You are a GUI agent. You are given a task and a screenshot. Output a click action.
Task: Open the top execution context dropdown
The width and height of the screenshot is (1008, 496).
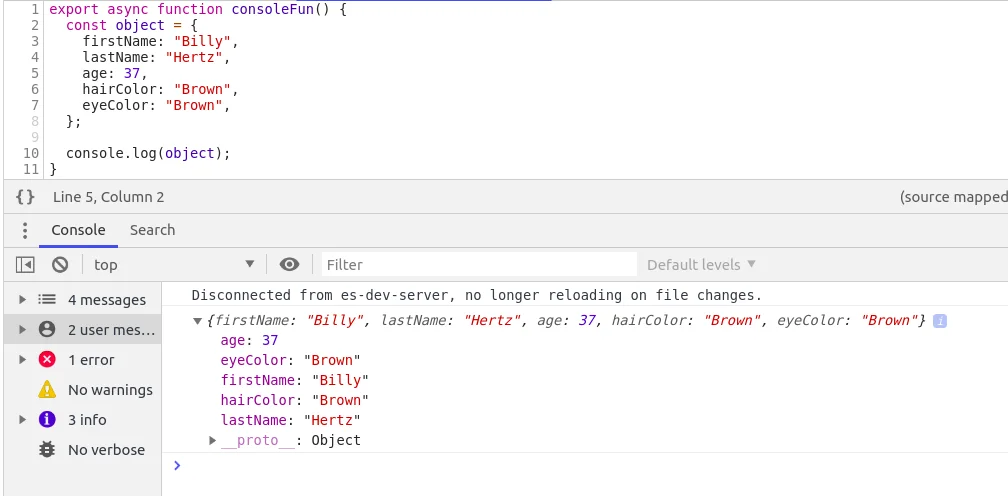click(174, 265)
